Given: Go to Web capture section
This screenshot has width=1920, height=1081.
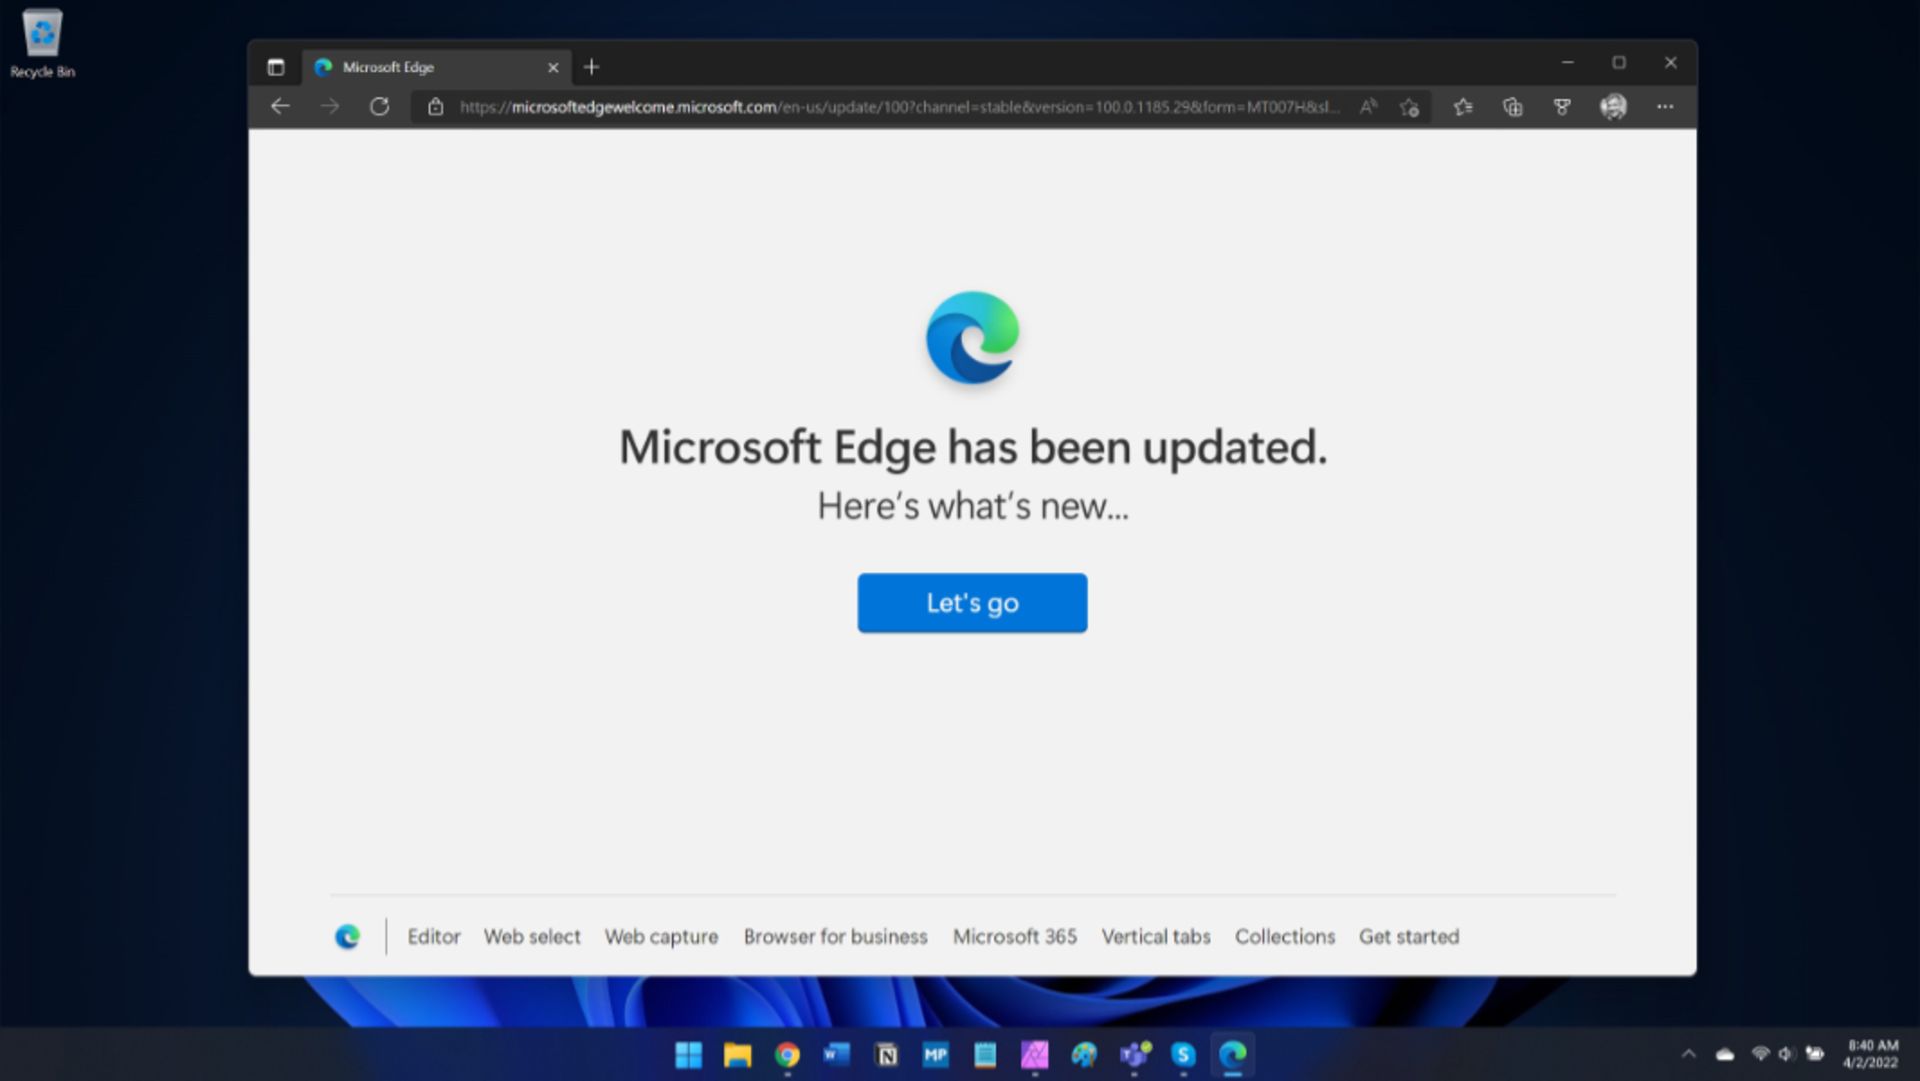Looking at the screenshot, I should coord(661,937).
